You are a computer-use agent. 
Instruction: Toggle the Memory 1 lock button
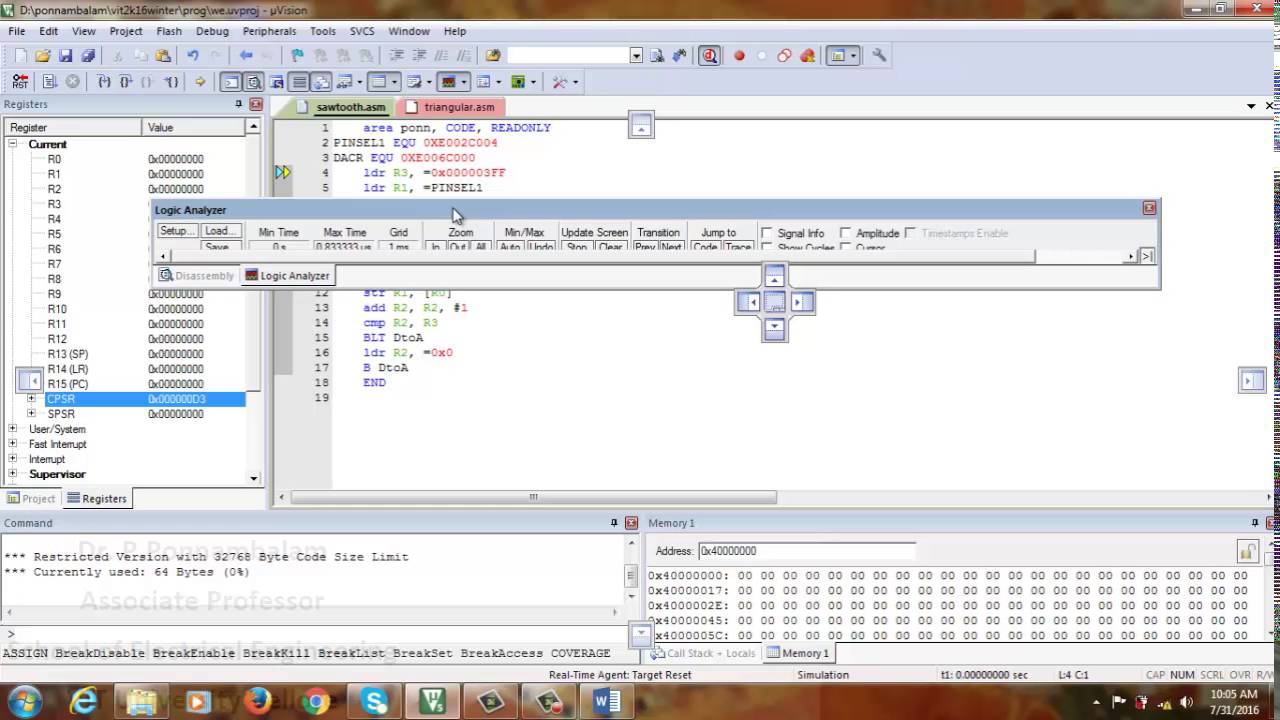[x=1247, y=551]
